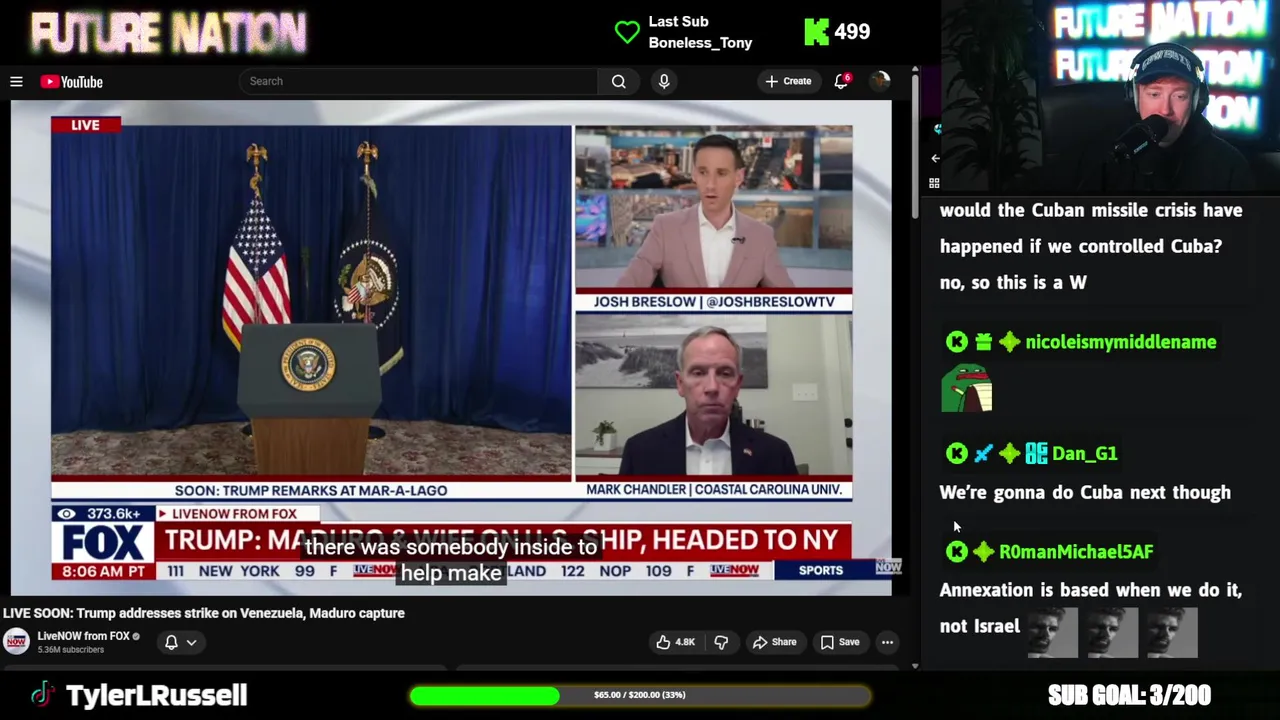This screenshot has height=720, width=1280.
Task: Open the Create button
Action: [788, 81]
